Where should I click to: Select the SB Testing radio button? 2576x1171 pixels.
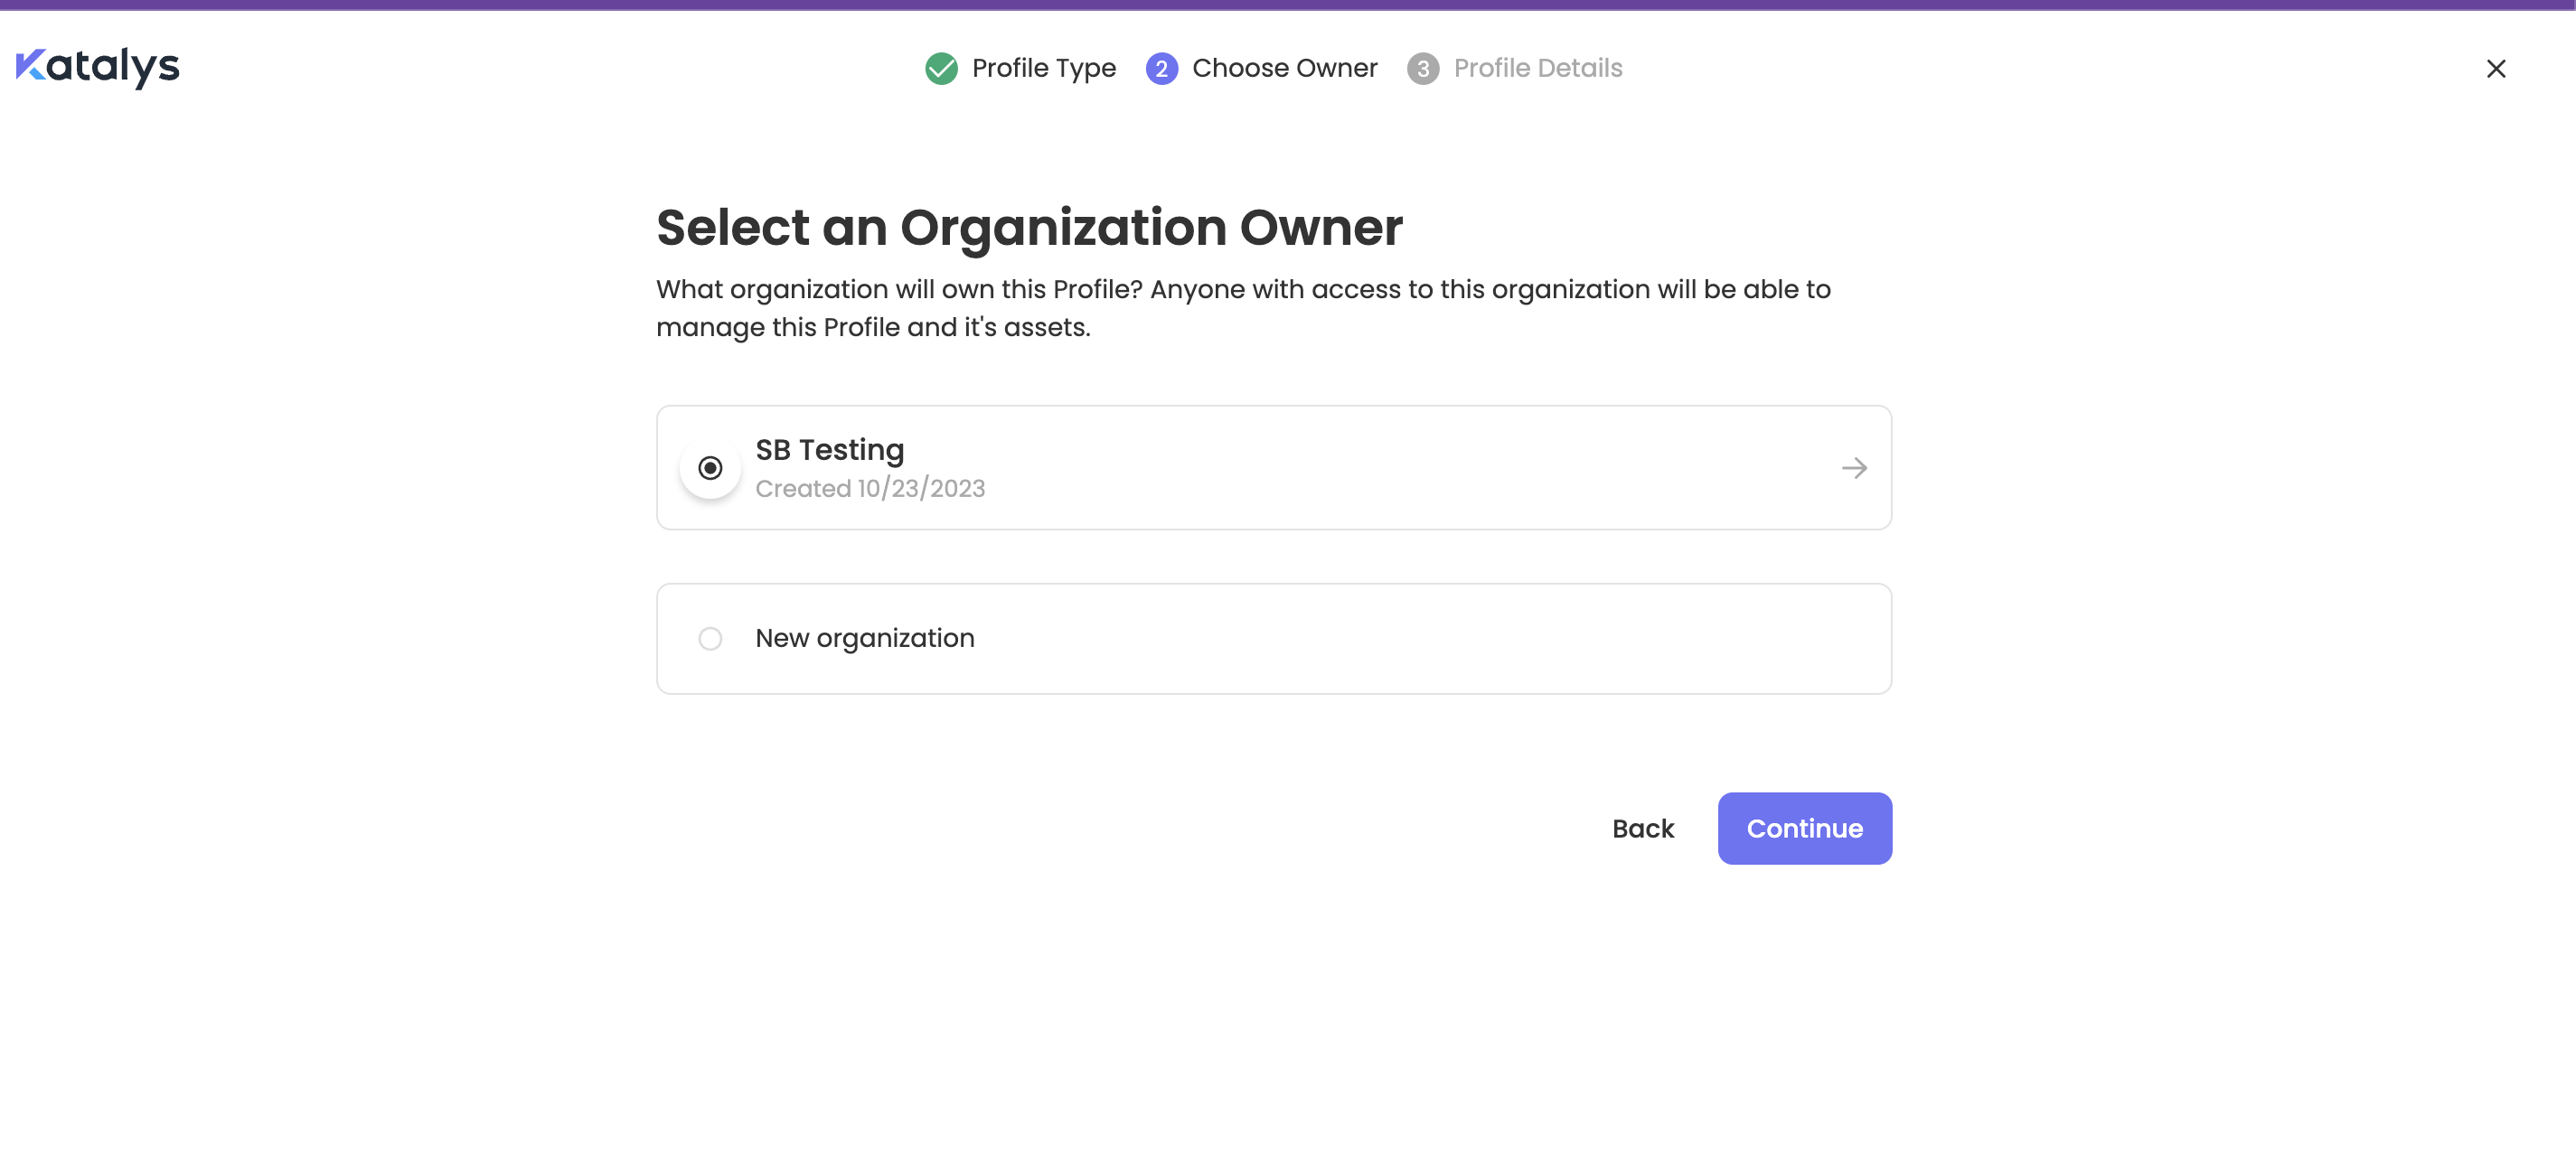click(x=710, y=468)
